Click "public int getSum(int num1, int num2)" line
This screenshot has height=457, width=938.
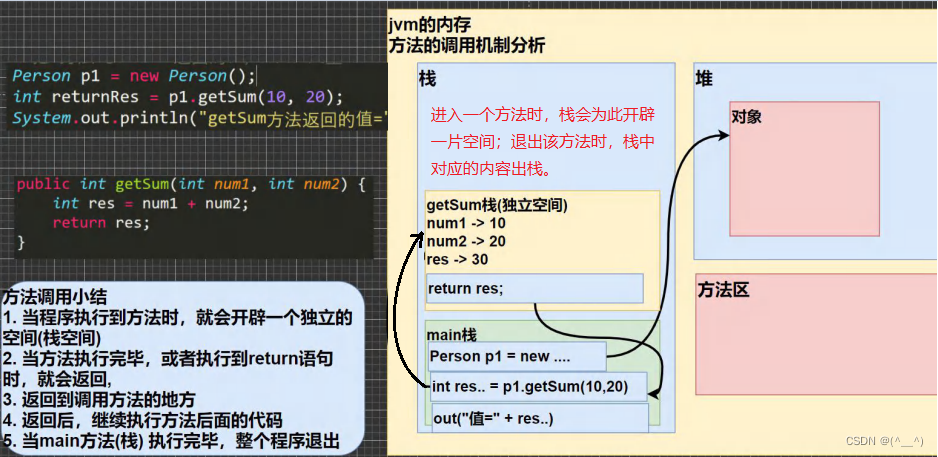pos(191,184)
